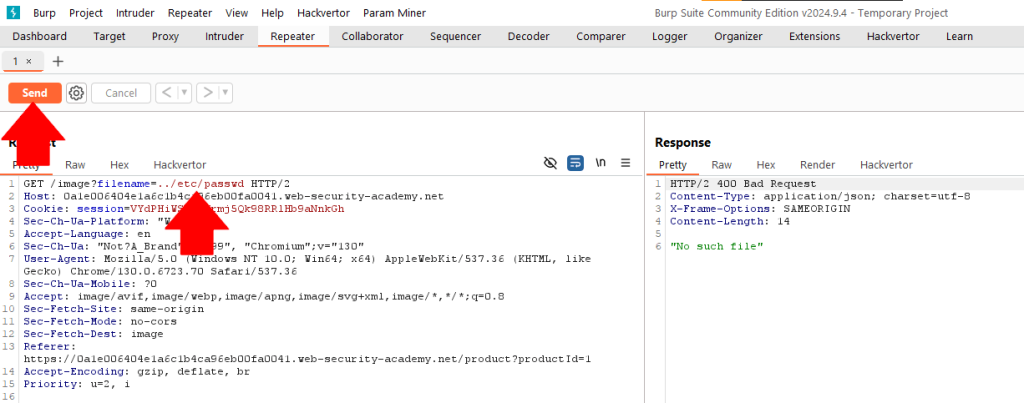The image size is (1024, 403).
Task: Toggle the blue line wrap icon
Action: (575, 163)
